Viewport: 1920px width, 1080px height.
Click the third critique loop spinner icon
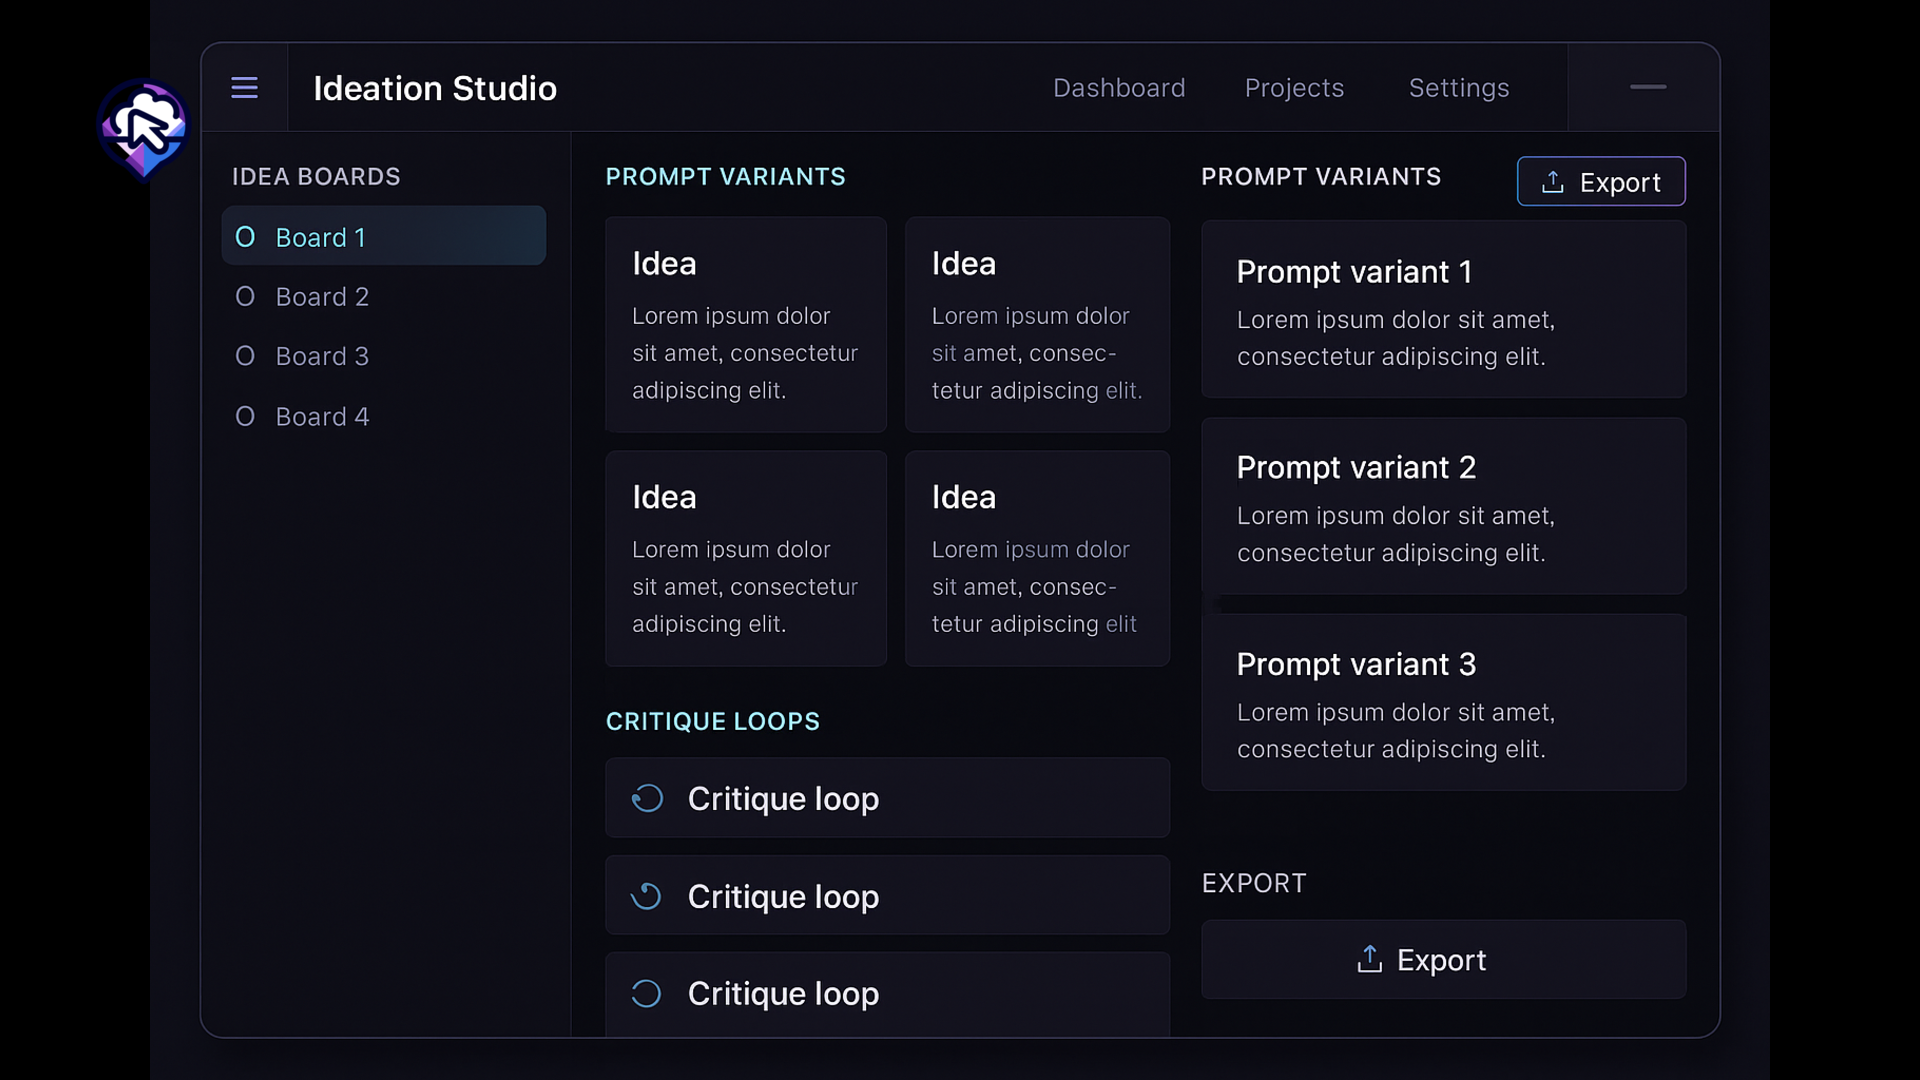[x=647, y=993]
